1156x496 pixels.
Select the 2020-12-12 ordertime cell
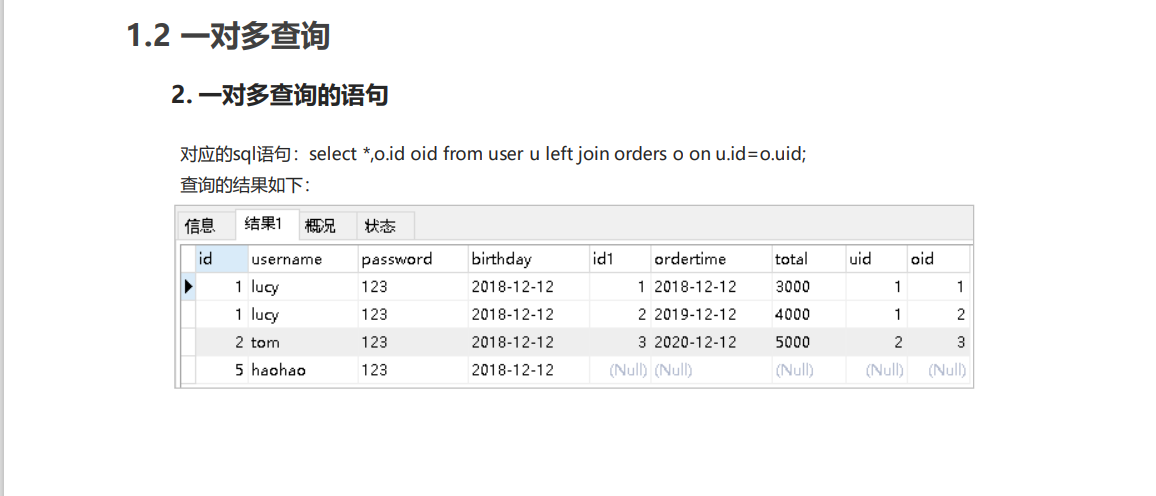(x=696, y=342)
